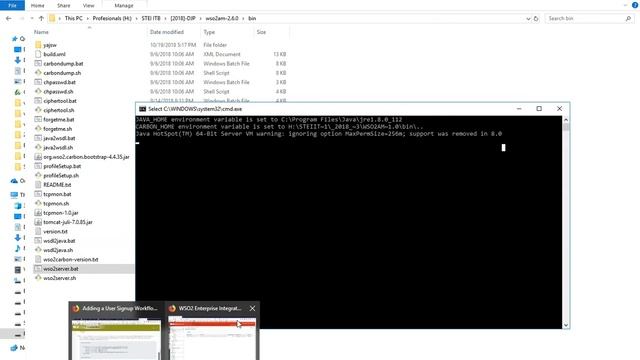Select wsdl2java.sh file name

click(58, 250)
